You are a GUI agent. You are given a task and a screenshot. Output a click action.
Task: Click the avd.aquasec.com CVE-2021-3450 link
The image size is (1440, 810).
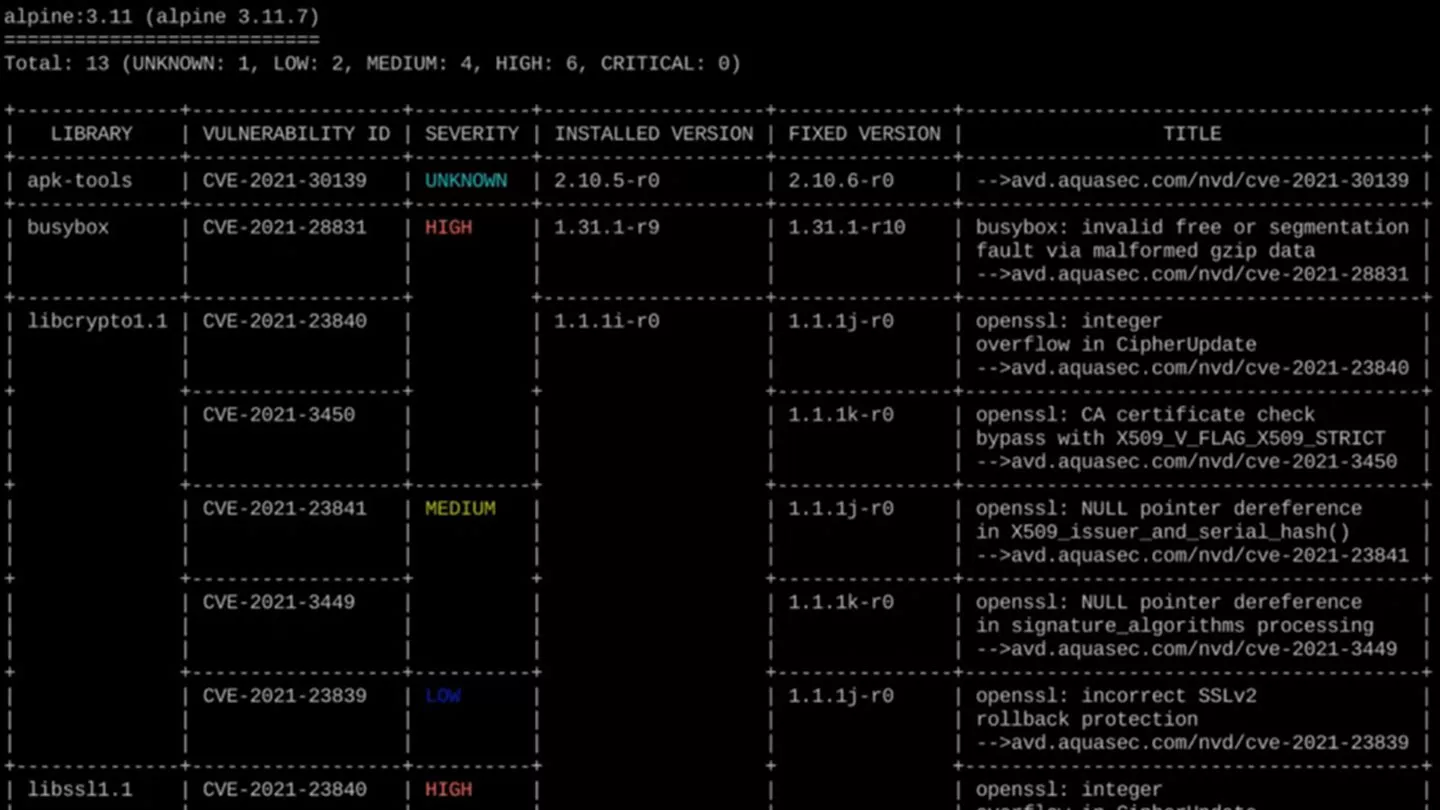point(1186,462)
